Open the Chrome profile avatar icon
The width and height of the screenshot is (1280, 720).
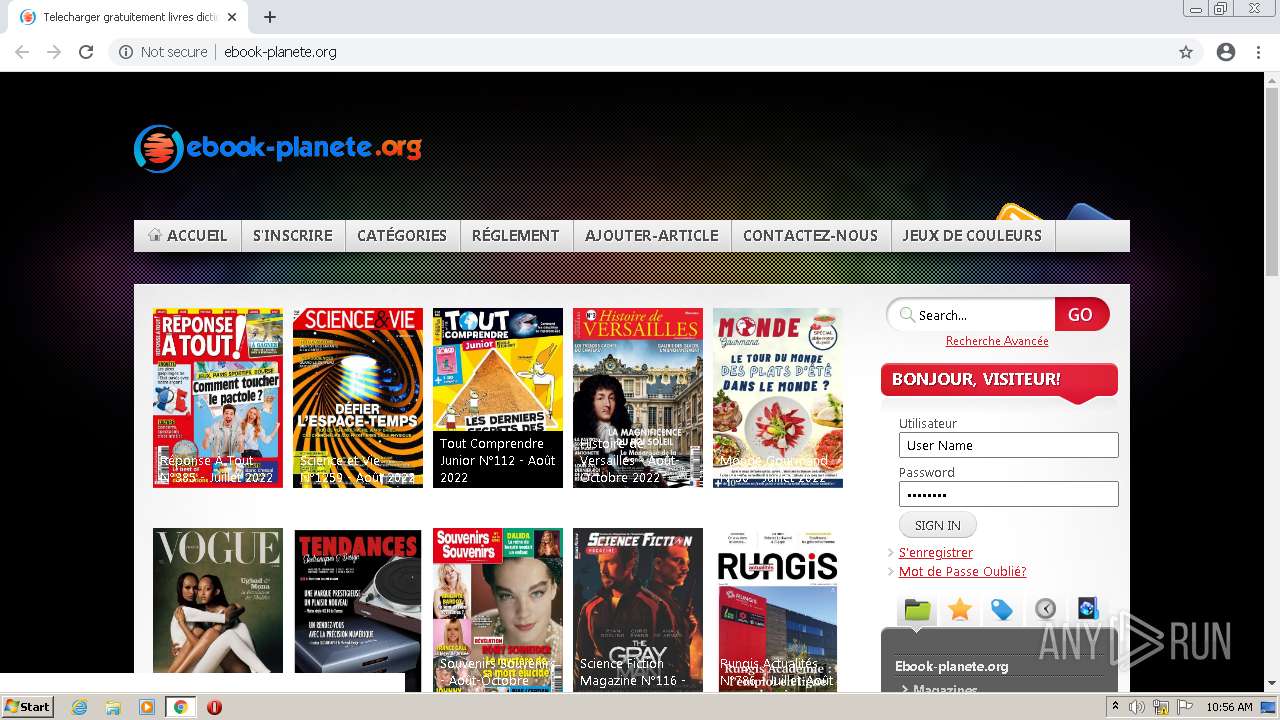point(1226,52)
